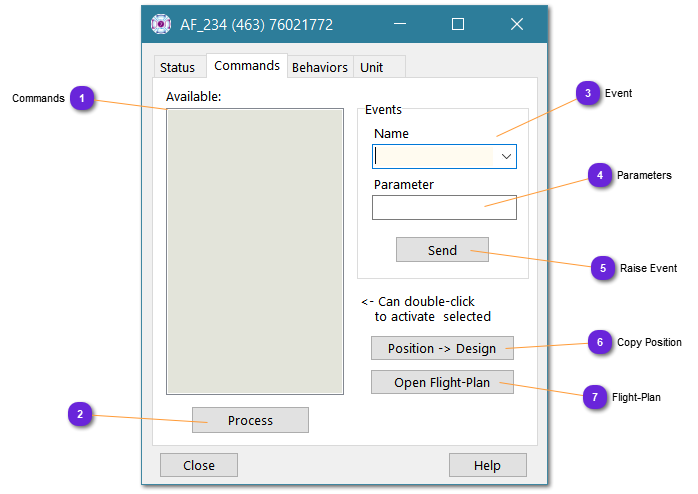Switch to the Behaviors tab

319,68
